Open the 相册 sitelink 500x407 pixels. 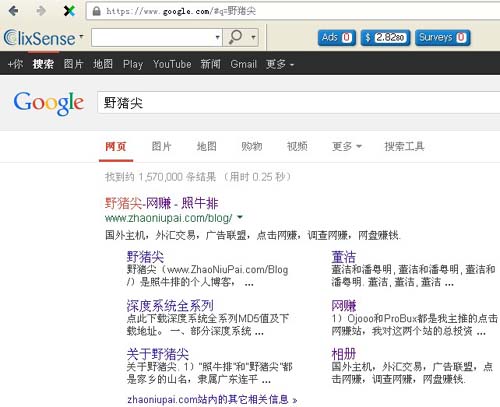coord(343,354)
